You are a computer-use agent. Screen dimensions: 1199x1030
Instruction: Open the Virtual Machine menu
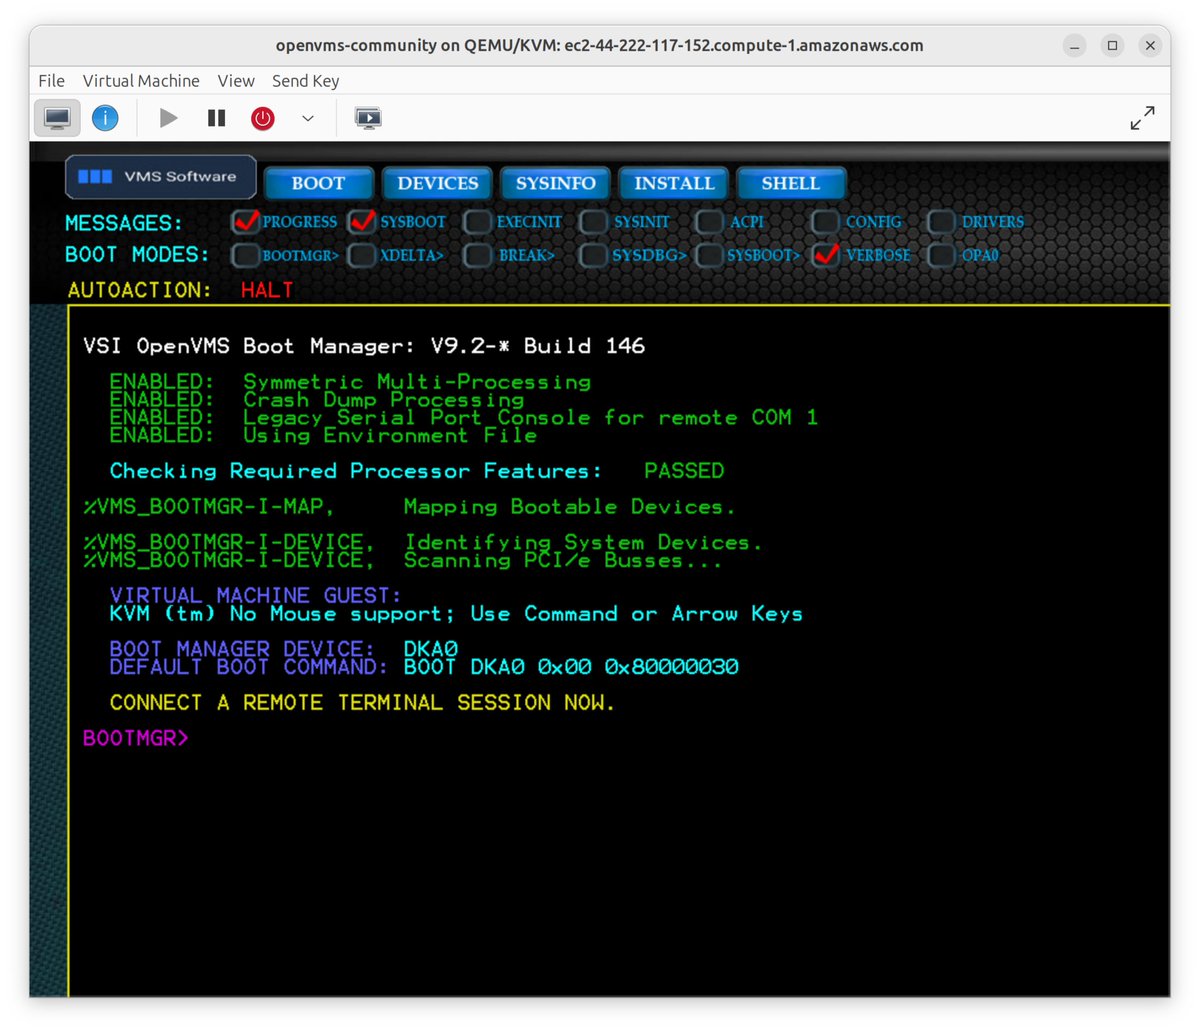(141, 80)
